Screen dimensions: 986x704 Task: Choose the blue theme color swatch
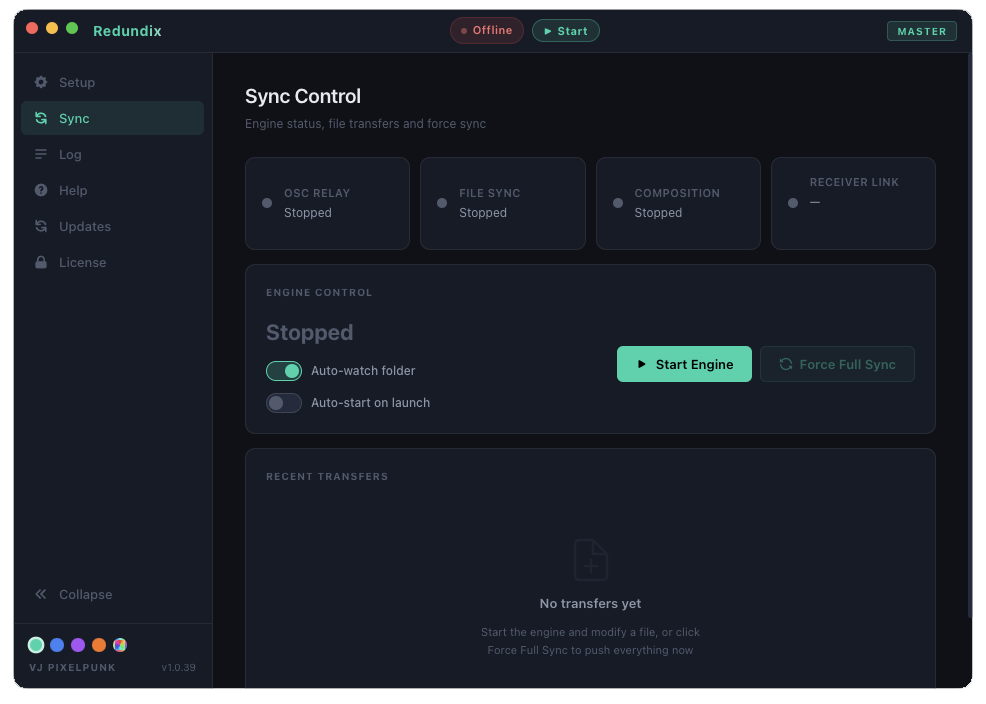(57, 644)
